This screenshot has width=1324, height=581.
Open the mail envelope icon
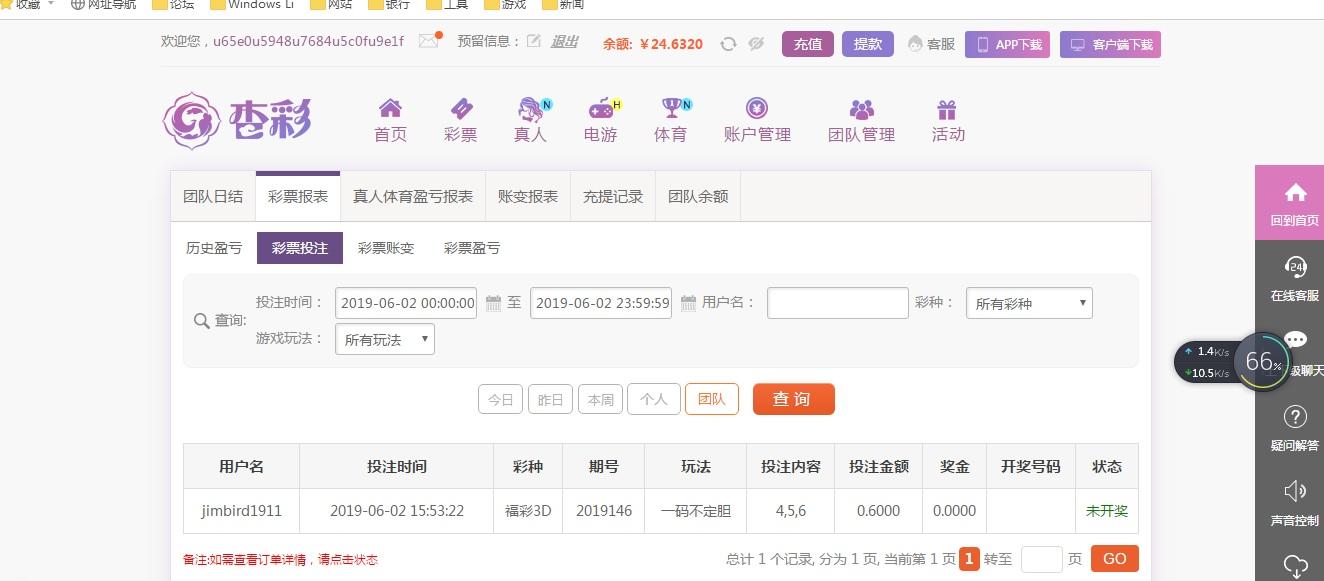click(429, 42)
